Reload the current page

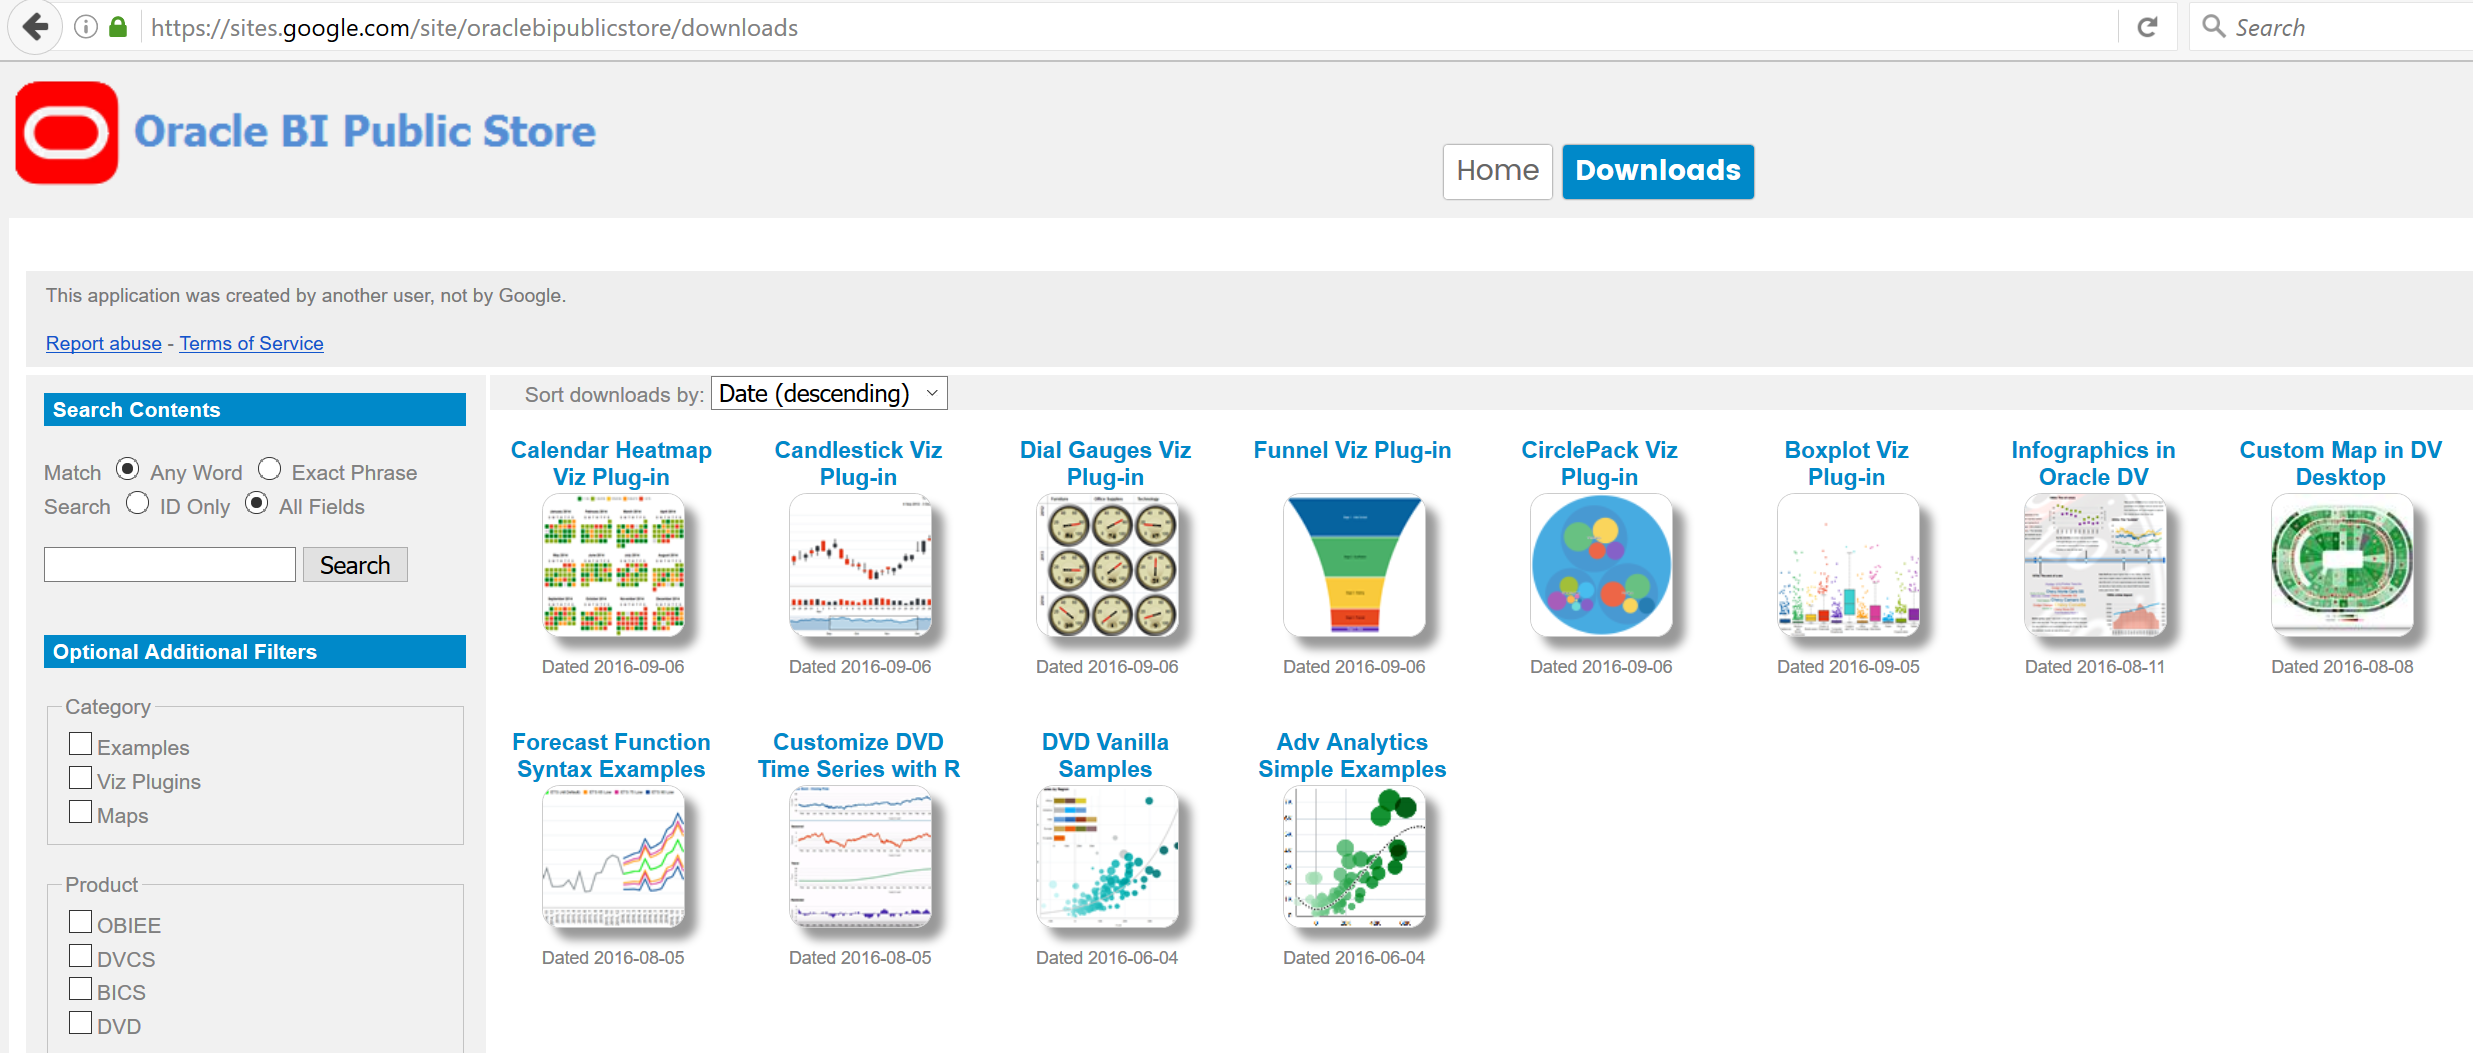(x=2148, y=26)
